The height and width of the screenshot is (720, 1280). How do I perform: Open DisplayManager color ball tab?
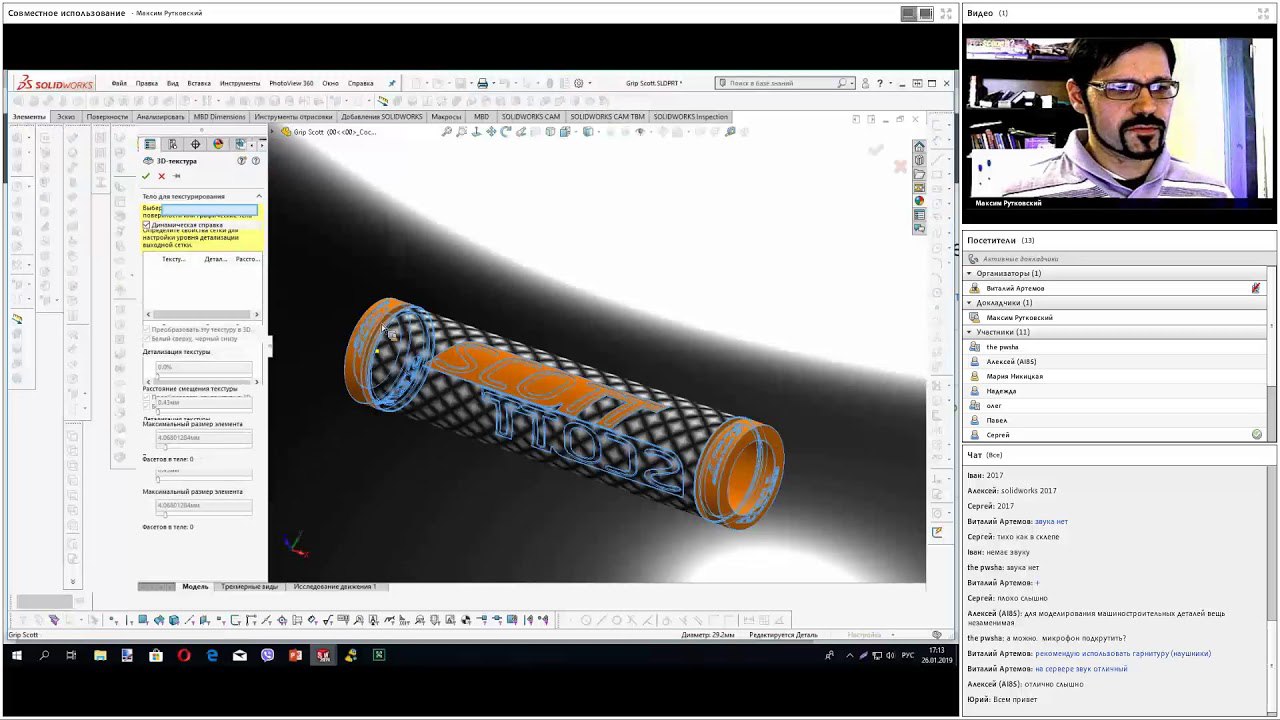coord(218,145)
